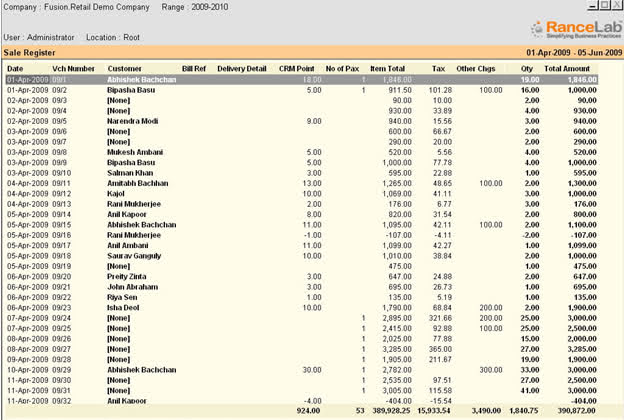The image size is (624, 420).
Task: Click the Location Root label
Action: 113,37
